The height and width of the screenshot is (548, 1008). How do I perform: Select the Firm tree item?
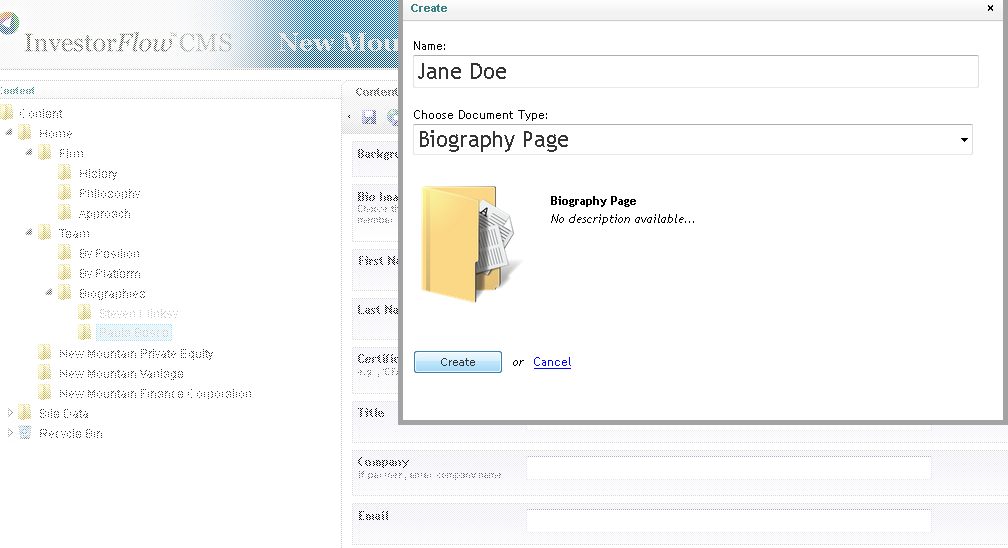click(71, 154)
